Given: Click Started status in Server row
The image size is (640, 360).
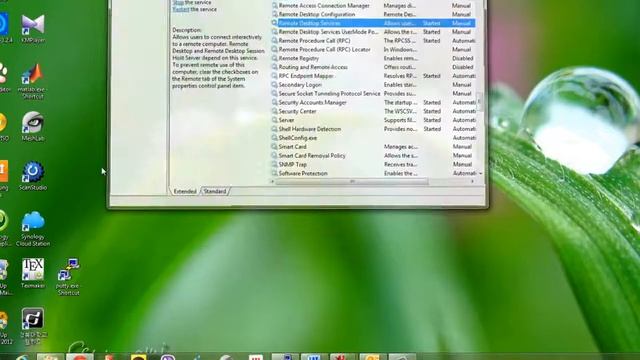Looking at the screenshot, I should pos(432,120).
